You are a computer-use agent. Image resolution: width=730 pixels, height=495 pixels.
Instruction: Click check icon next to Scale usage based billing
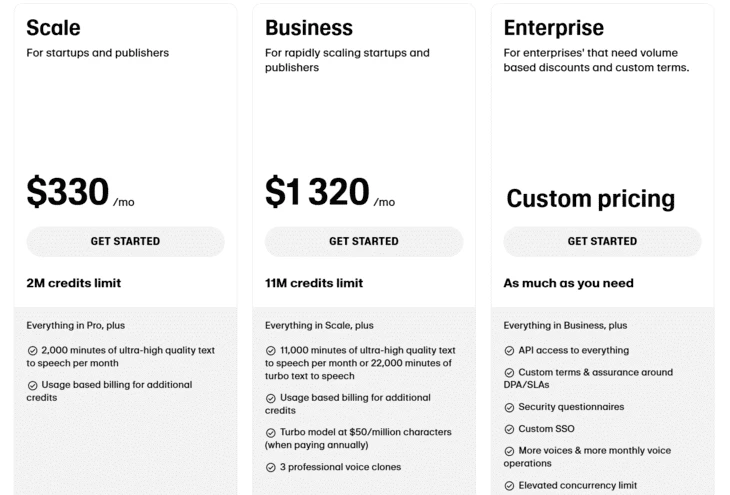[x=33, y=385]
